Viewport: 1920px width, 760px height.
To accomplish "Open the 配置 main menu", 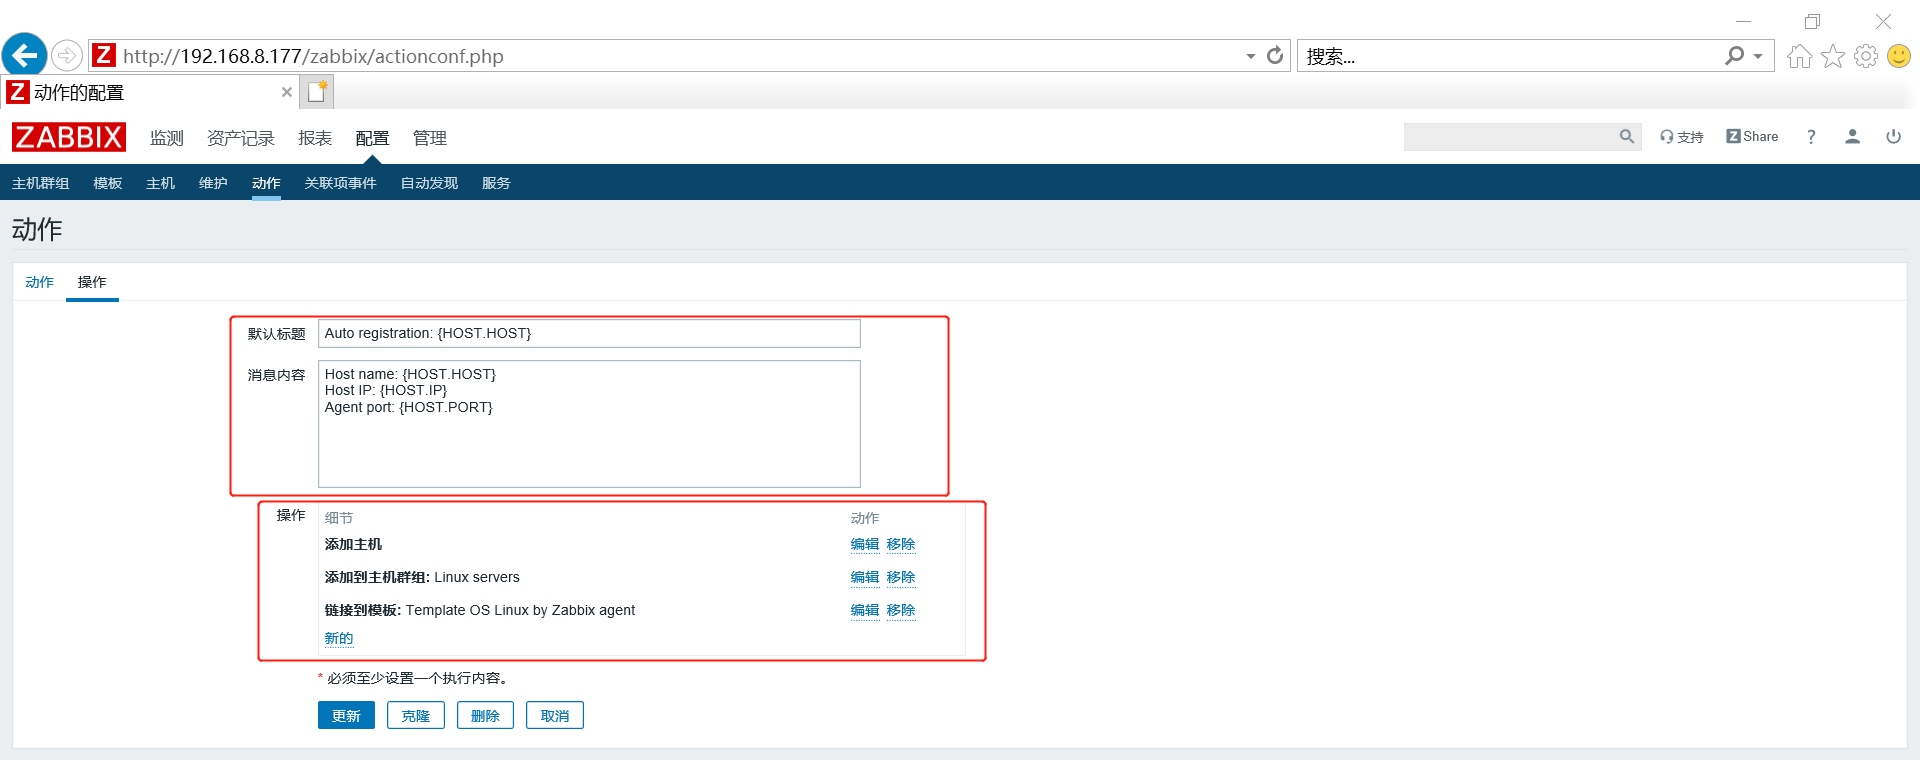I will click(x=372, y=138).
